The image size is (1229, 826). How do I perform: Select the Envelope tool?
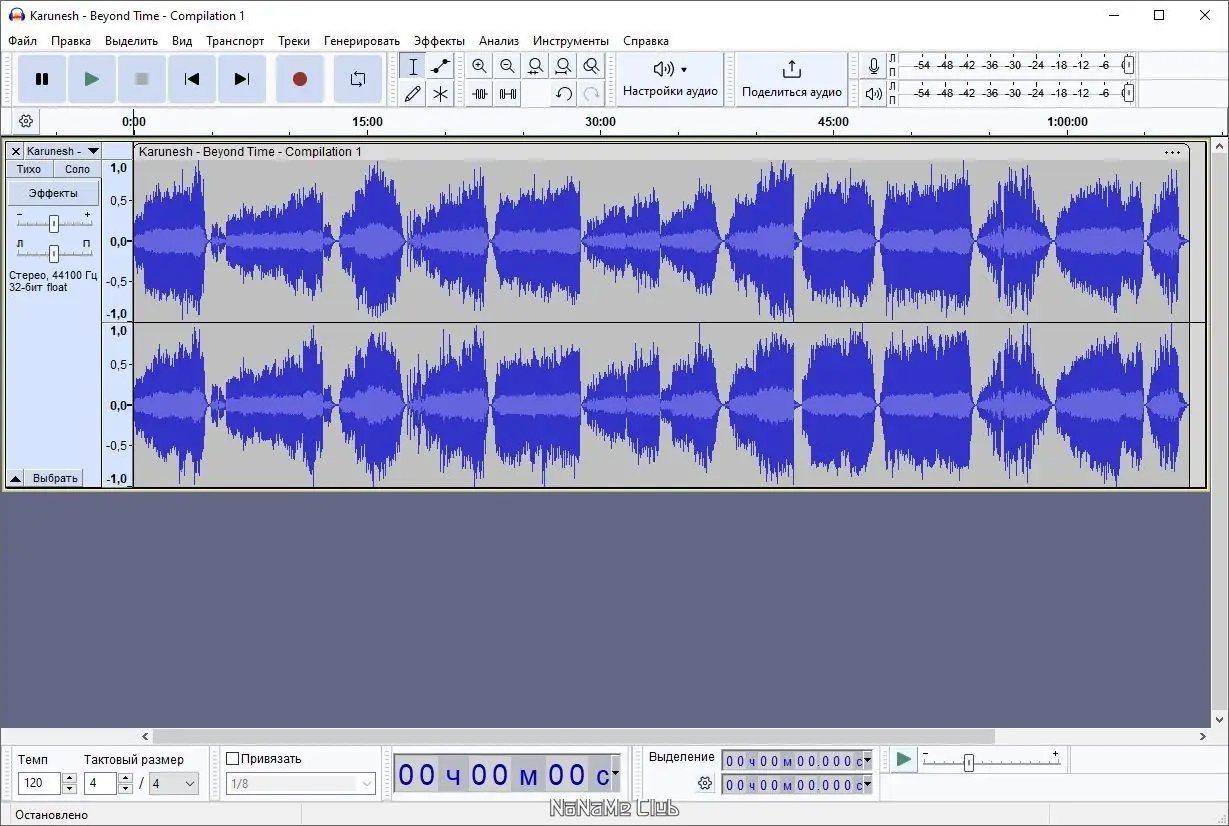tap(440, 67)
